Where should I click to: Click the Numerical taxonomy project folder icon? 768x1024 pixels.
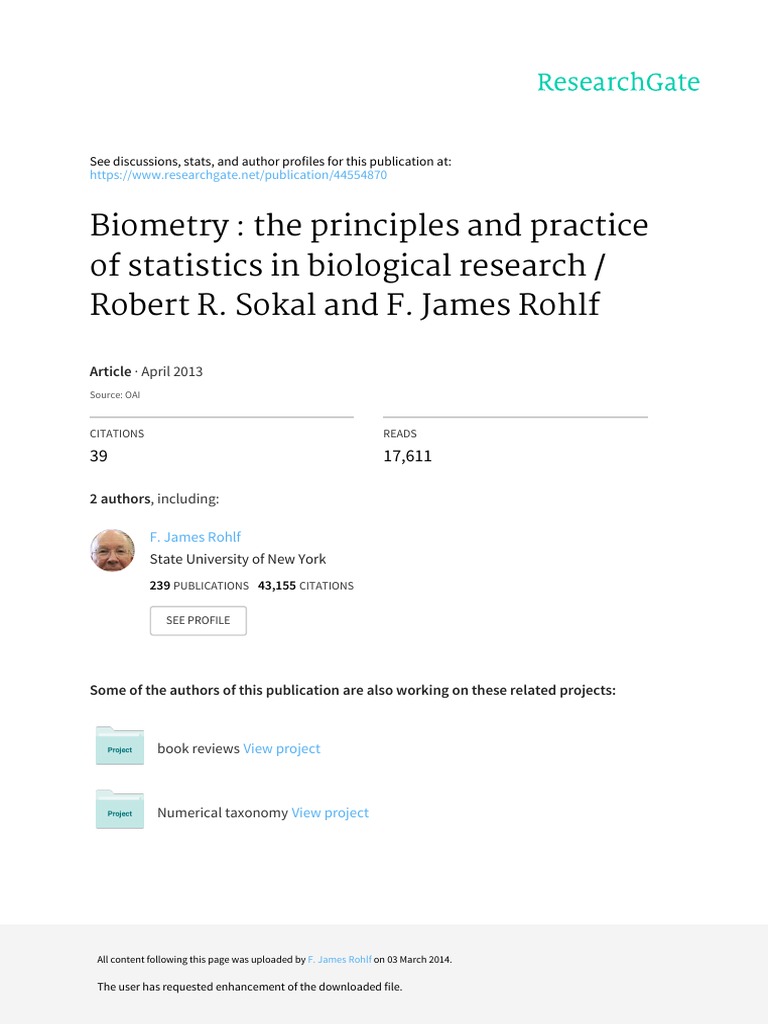[120, 812]
